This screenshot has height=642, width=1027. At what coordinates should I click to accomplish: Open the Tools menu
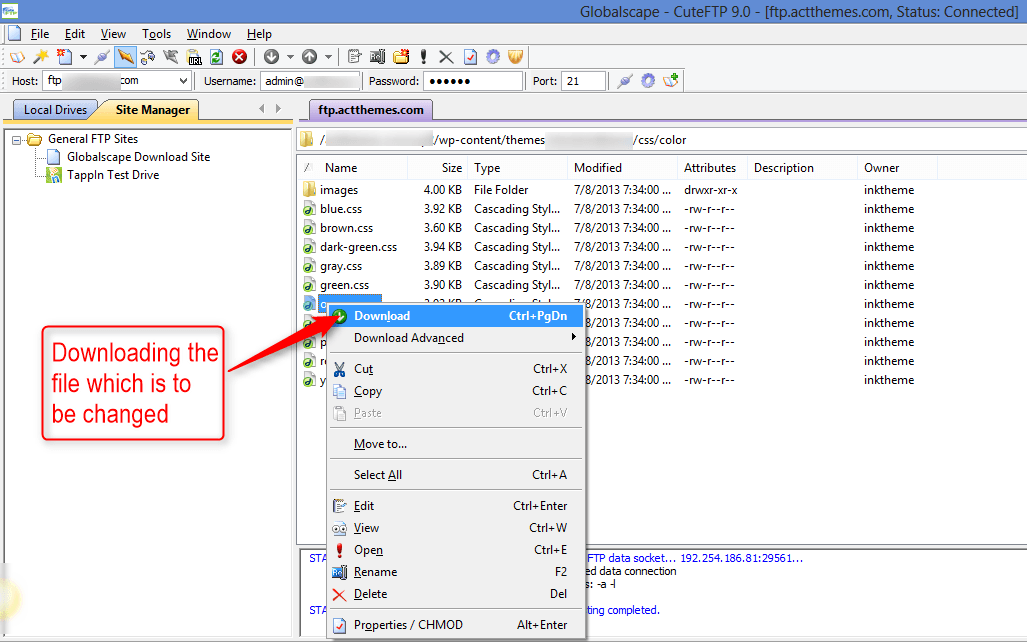157,34
